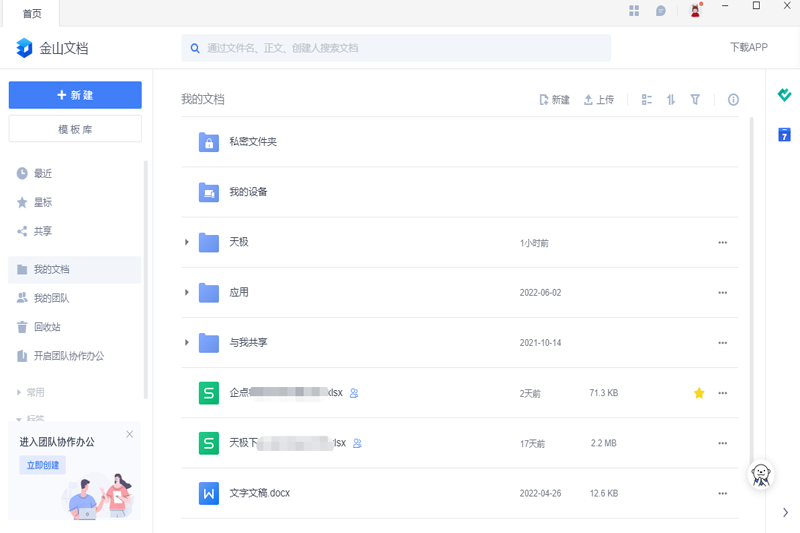Unstar the 企点 spreadsheet yellow star
The width and height of the screenshot is (800, 533).
[699, 393]
